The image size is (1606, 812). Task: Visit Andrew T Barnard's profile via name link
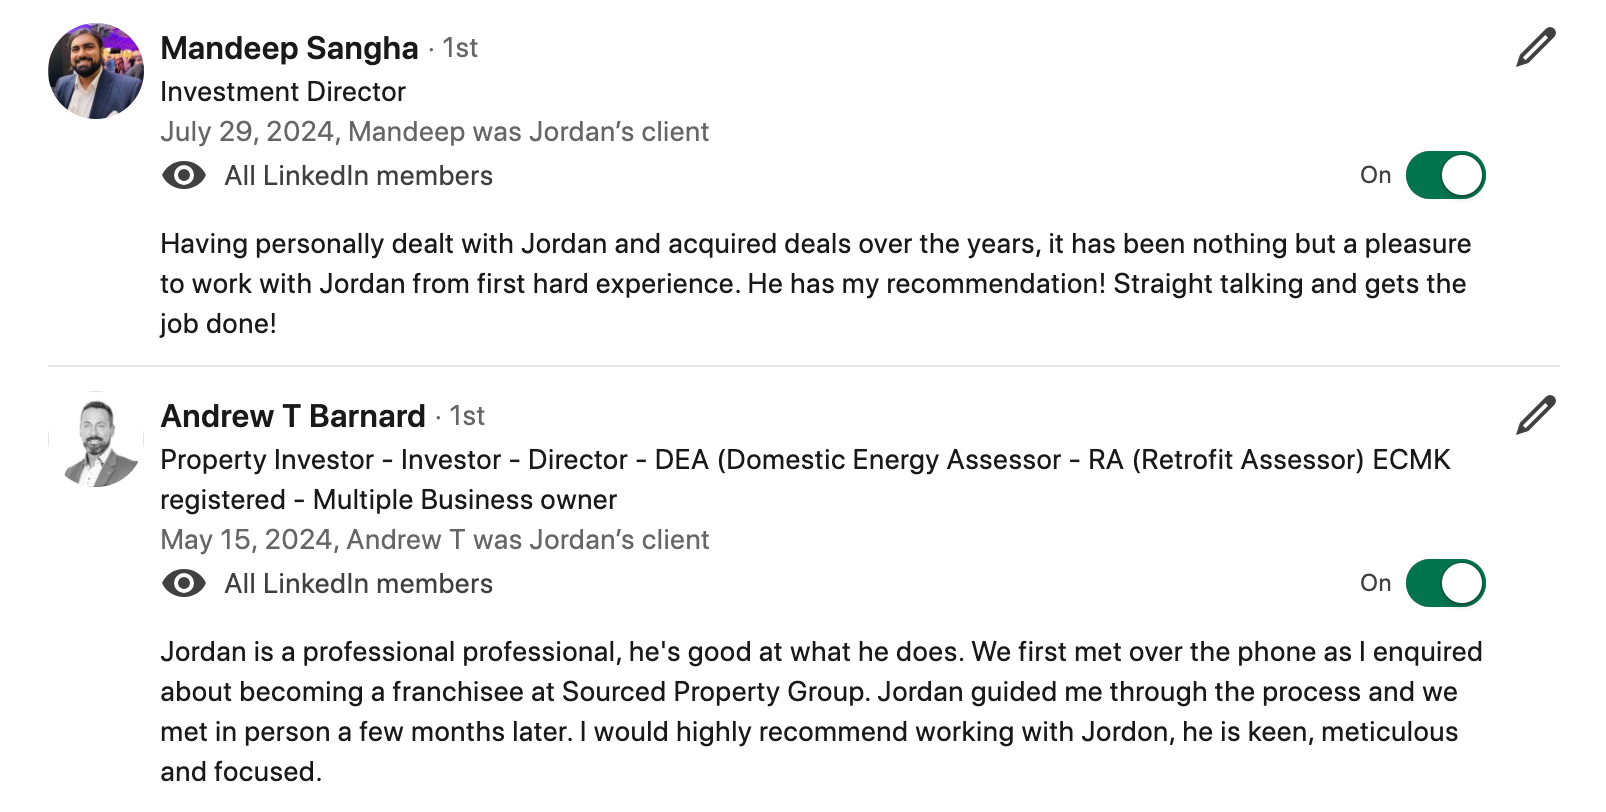pos(293,416)
